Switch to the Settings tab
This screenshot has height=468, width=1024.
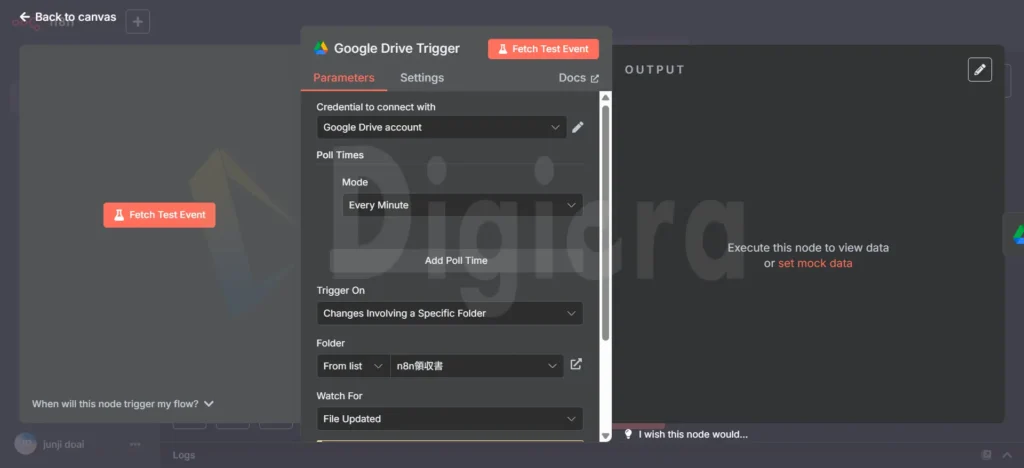[x=422, y=78]
